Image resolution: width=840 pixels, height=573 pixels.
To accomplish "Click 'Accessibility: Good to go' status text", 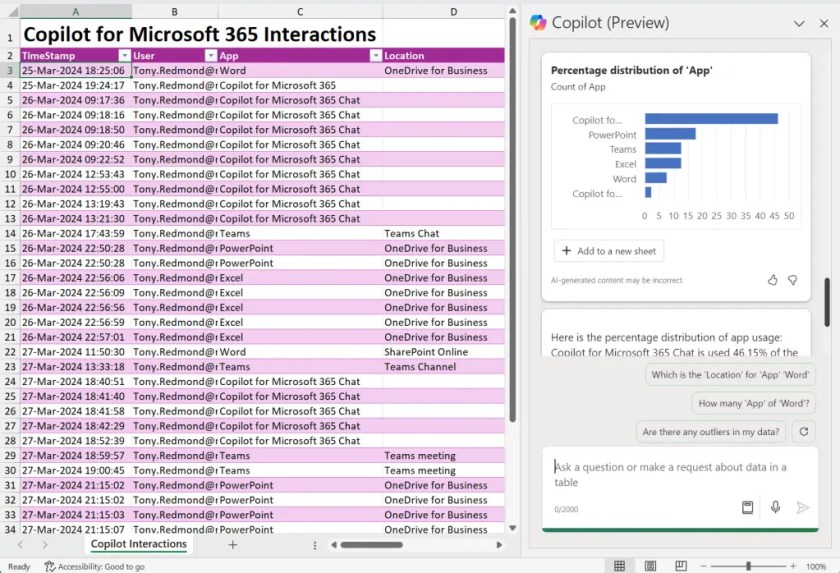I will (101, 567).
